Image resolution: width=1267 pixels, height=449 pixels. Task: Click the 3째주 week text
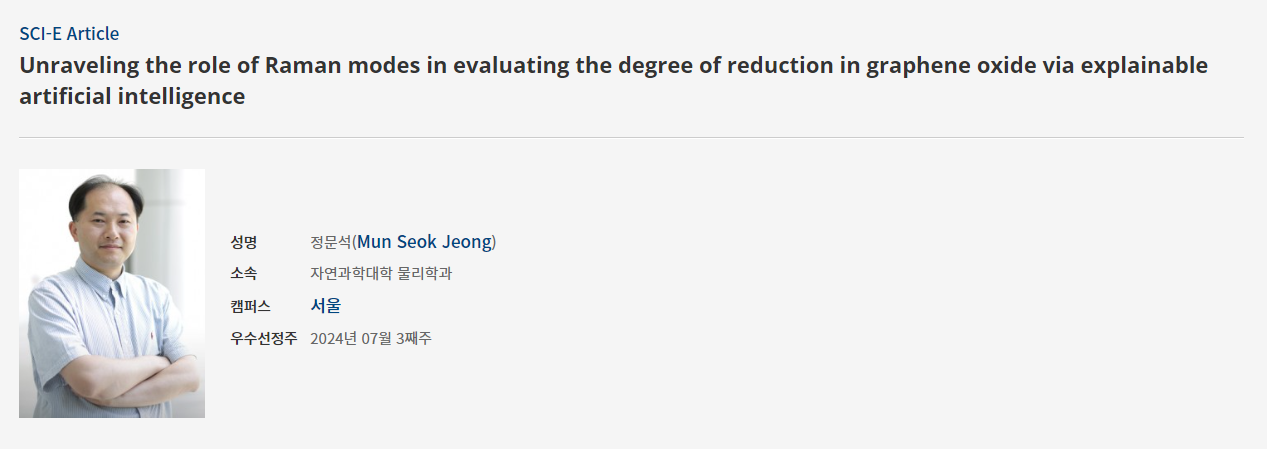coord(415,338)
